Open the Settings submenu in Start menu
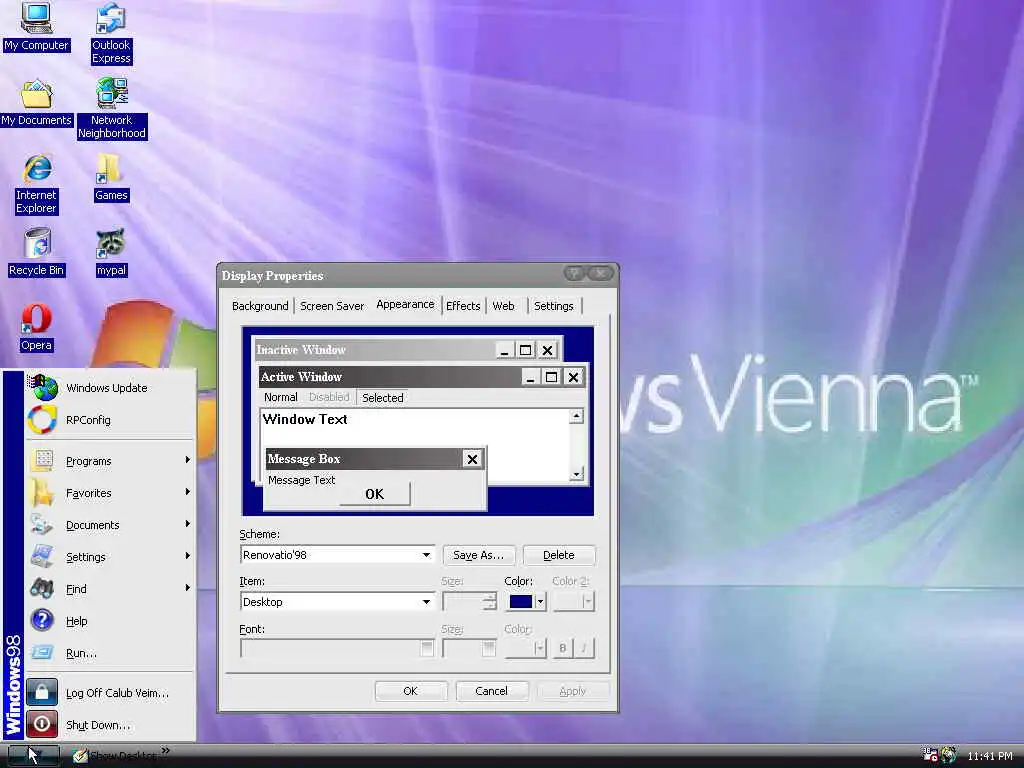The height and width of the screenshot is (768, 1024). coord(110,557)
